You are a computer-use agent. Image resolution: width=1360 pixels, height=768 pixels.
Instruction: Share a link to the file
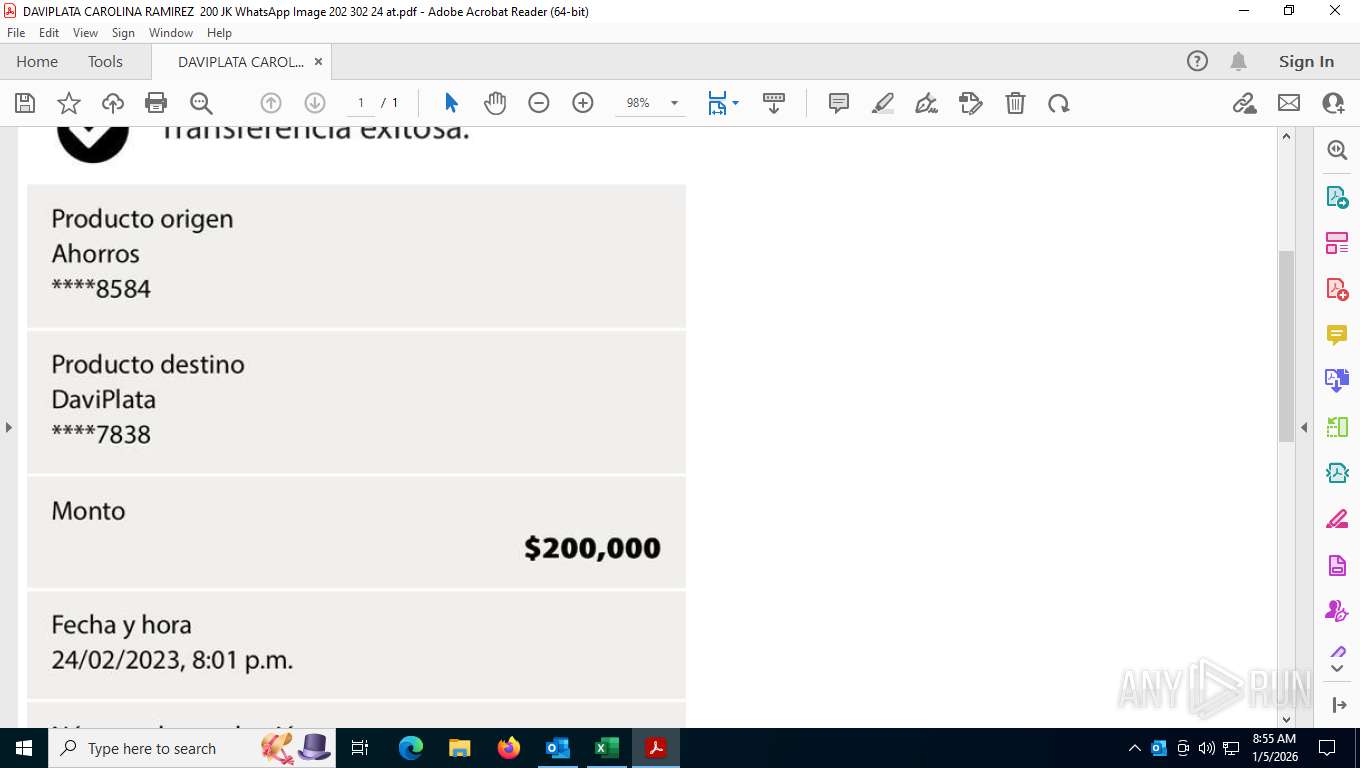pyautogui.click(x=1244, y=103)
